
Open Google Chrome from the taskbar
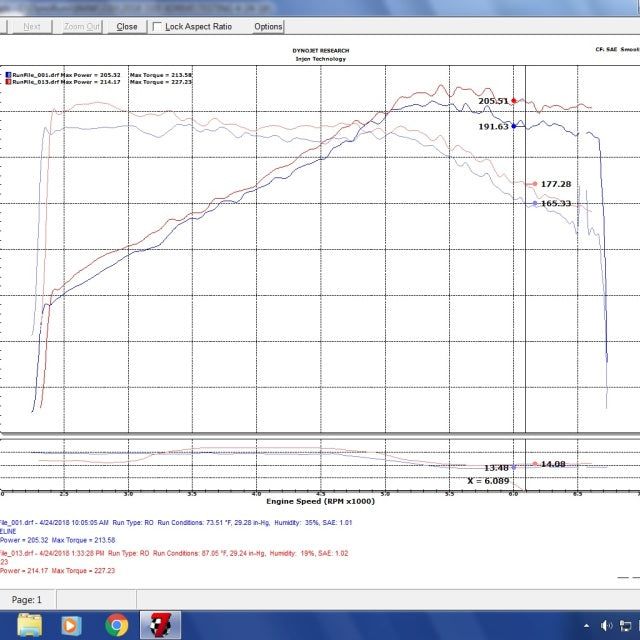tap(117, 626)
